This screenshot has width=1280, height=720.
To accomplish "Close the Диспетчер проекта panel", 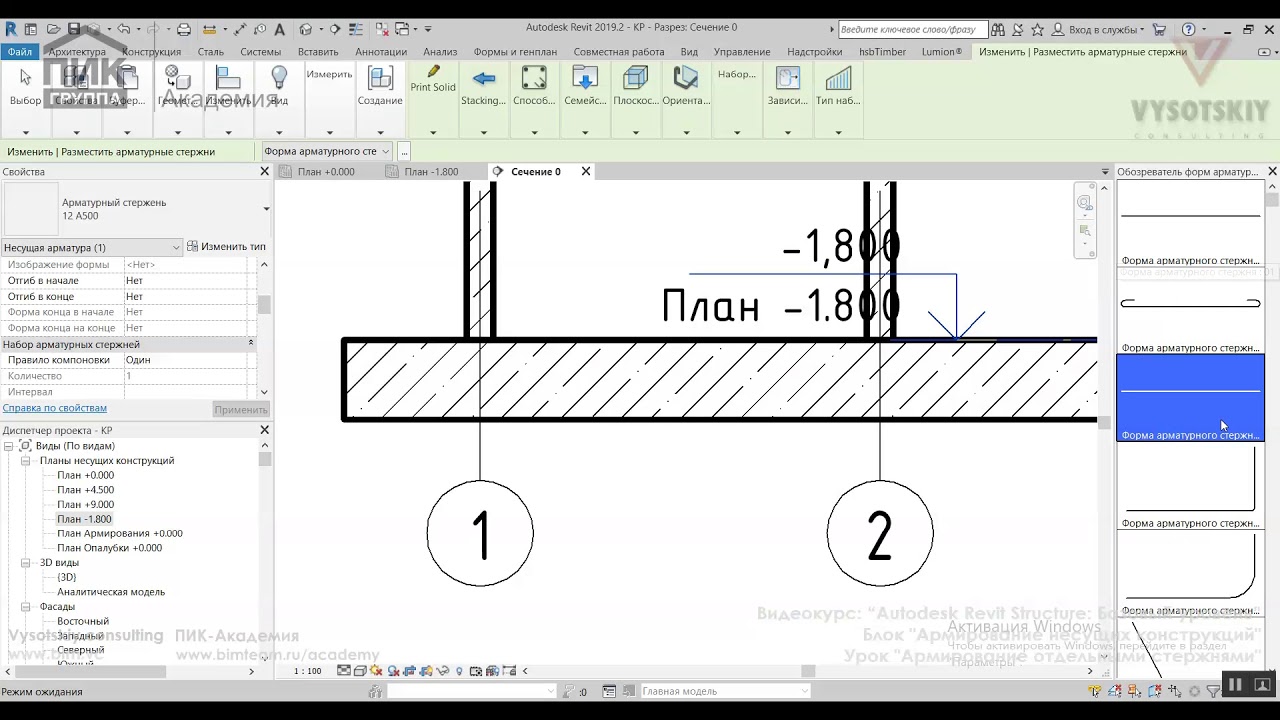I will pos(265,430).
